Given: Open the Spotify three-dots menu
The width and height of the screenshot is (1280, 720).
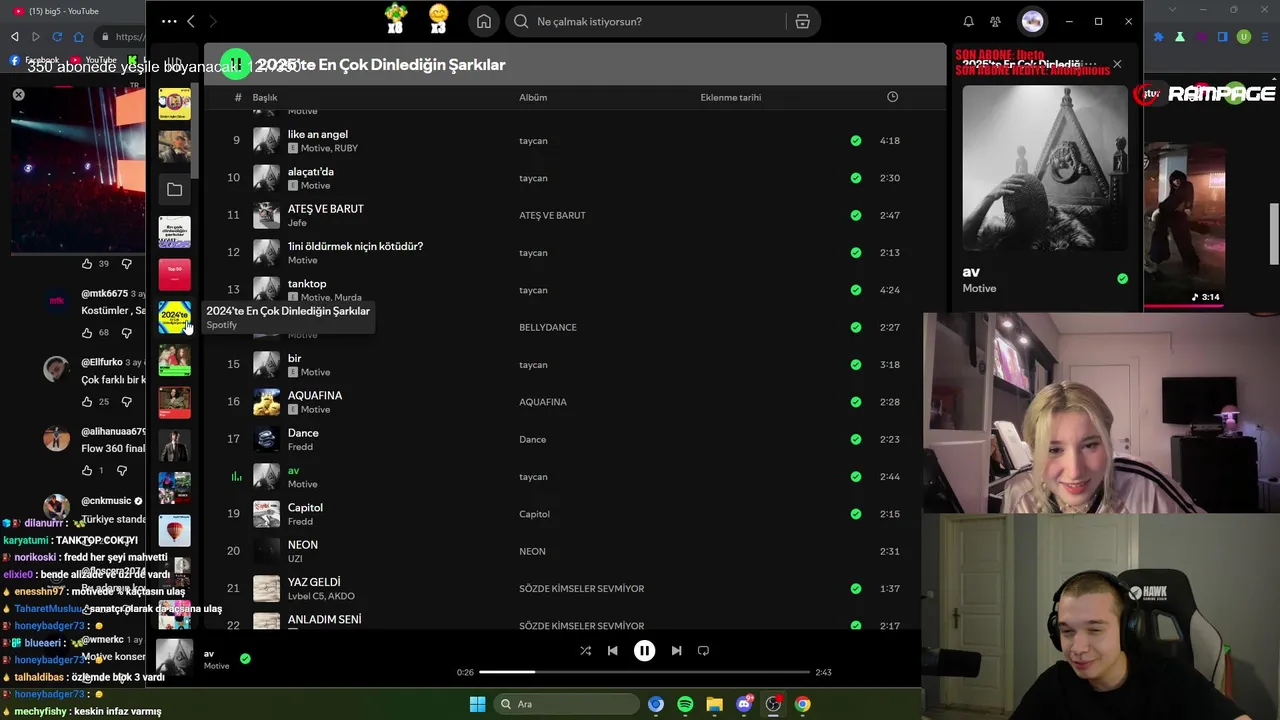Looking at the screenshot, I should (x=169, y=21).
